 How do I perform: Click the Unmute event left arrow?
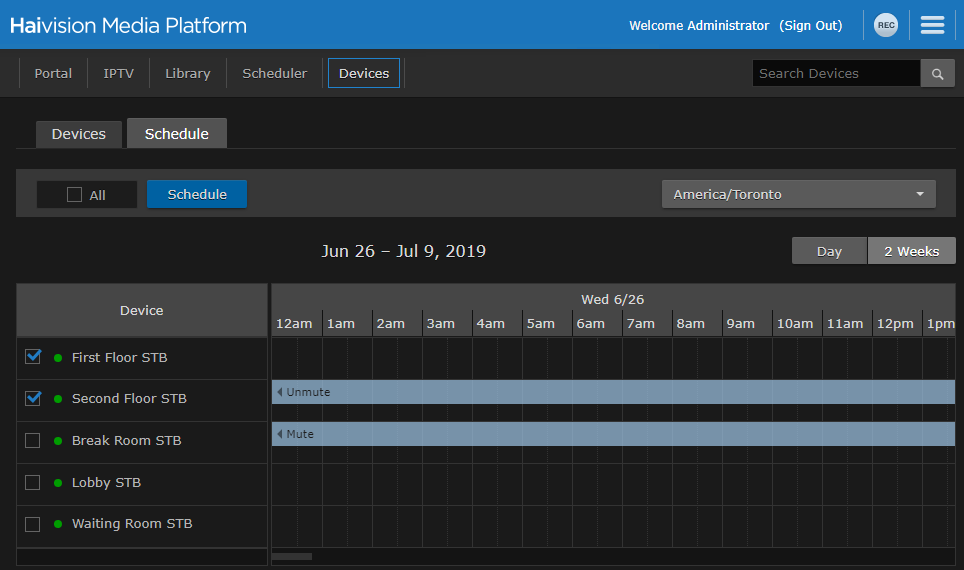point(280,392)
